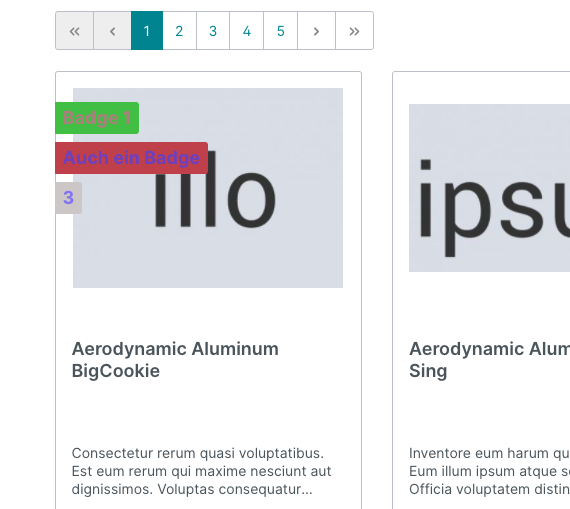The image size is (570, 509).
Task: Click the red Auch ein Badge label
Action: tap(132, 158)
